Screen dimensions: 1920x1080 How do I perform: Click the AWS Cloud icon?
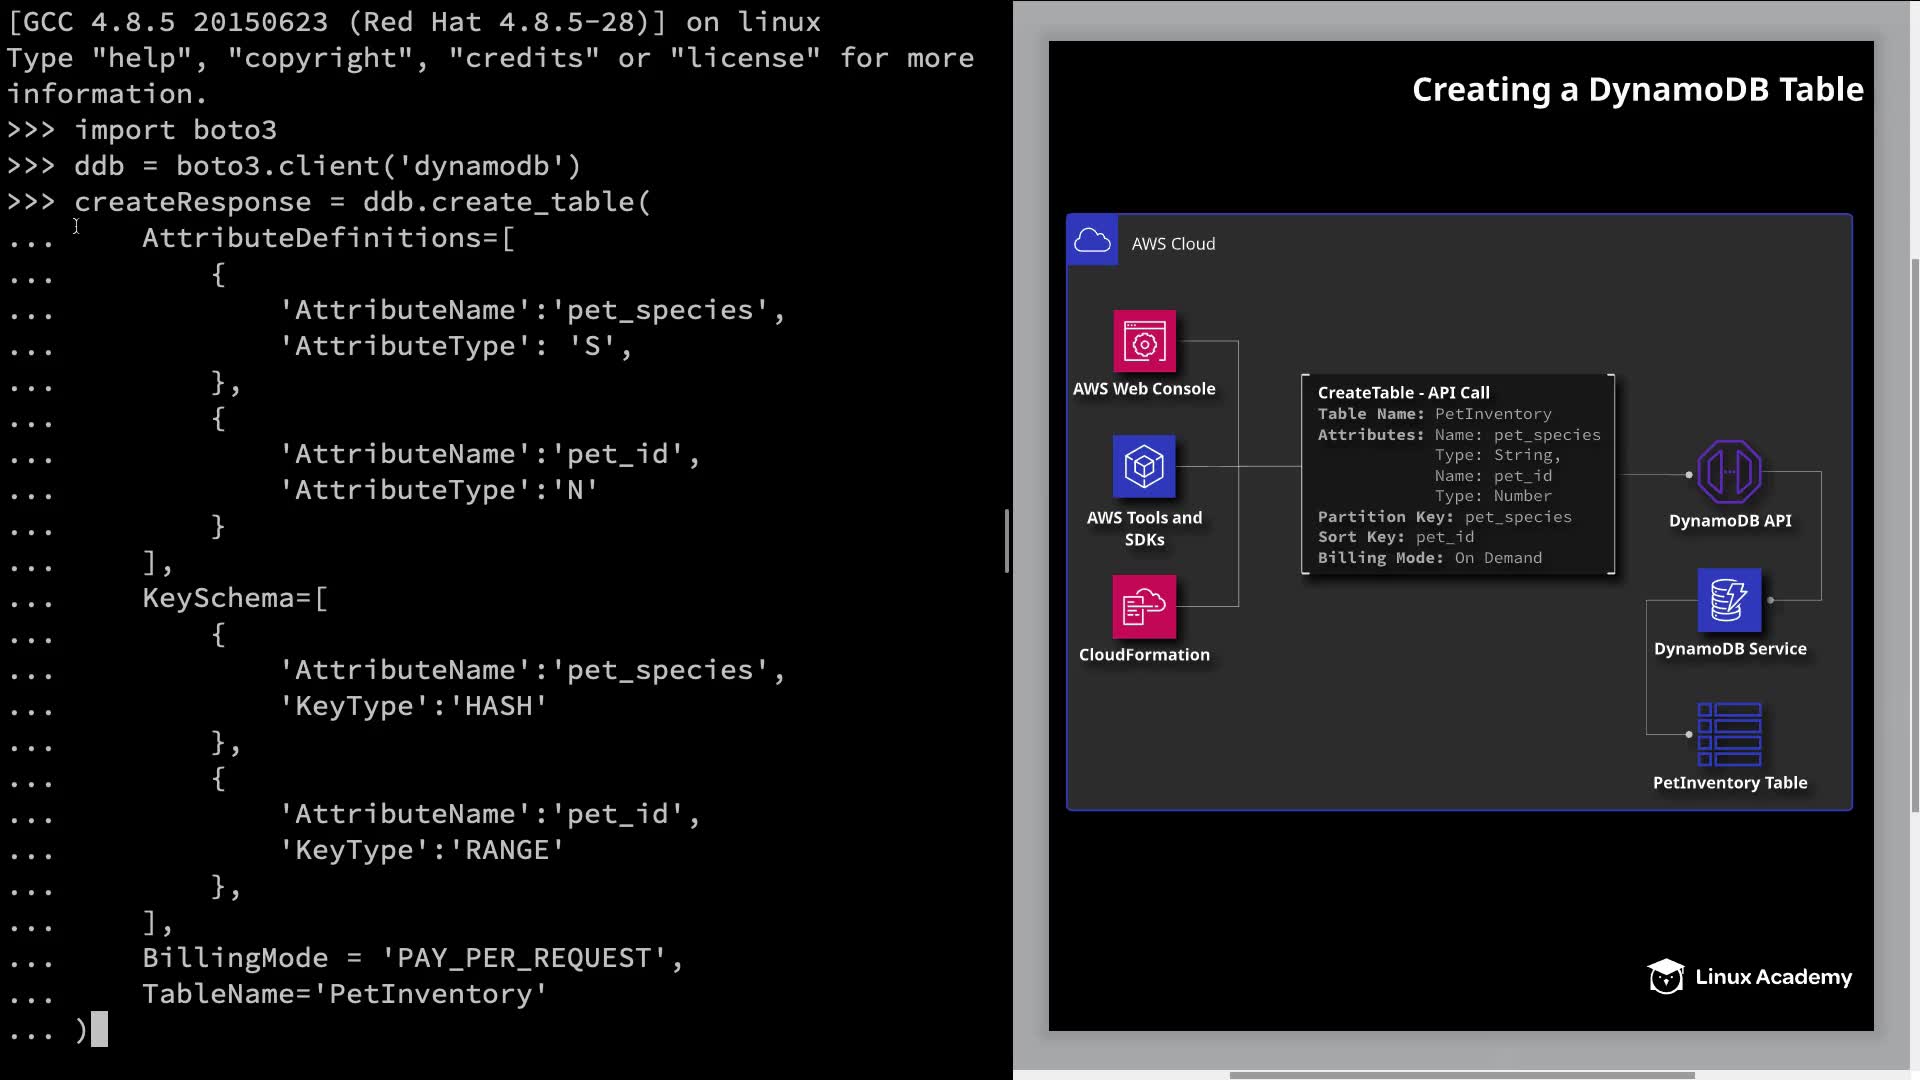click(x=1092, y=241)
